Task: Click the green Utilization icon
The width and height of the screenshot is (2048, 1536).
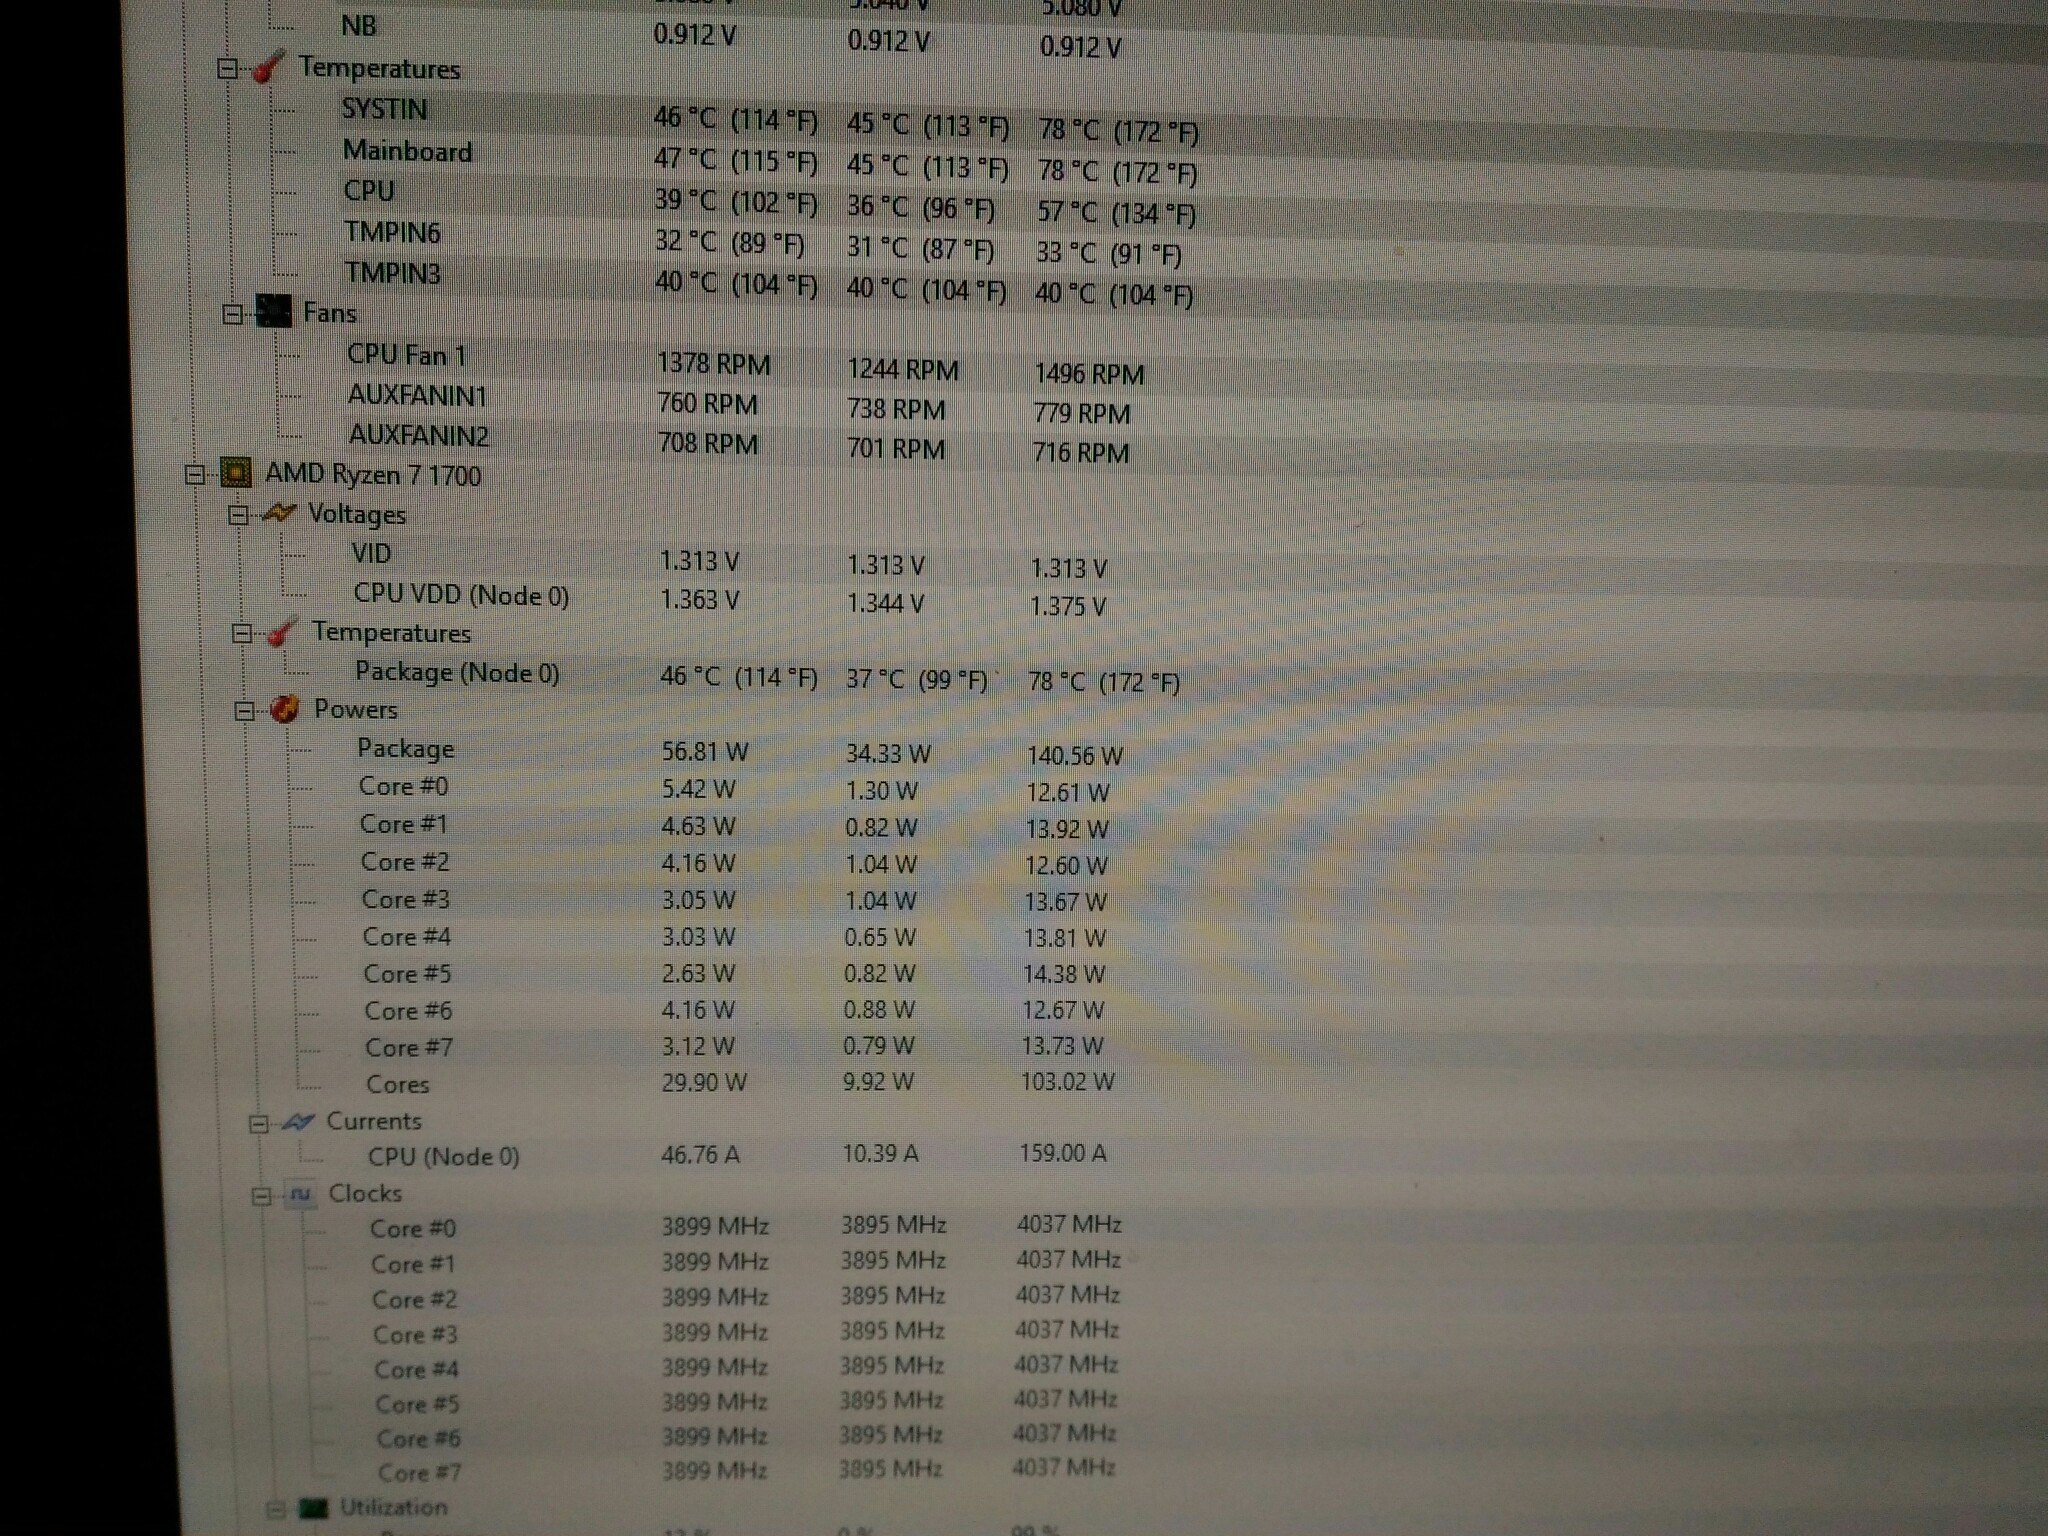Action: (x=313, y=1508)
